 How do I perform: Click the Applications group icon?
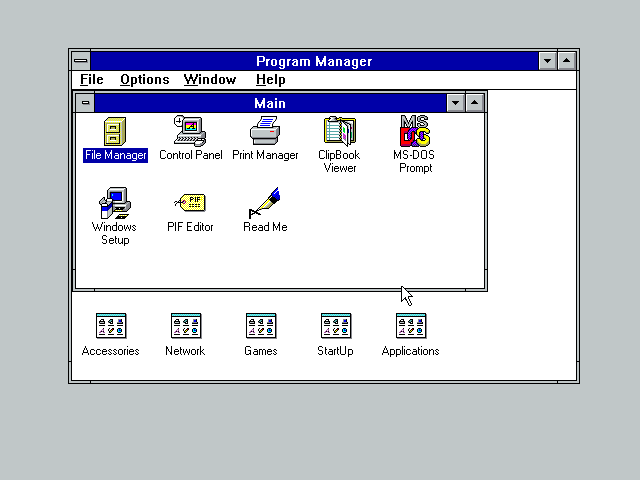pyautogui.click(x=411, y=326)
